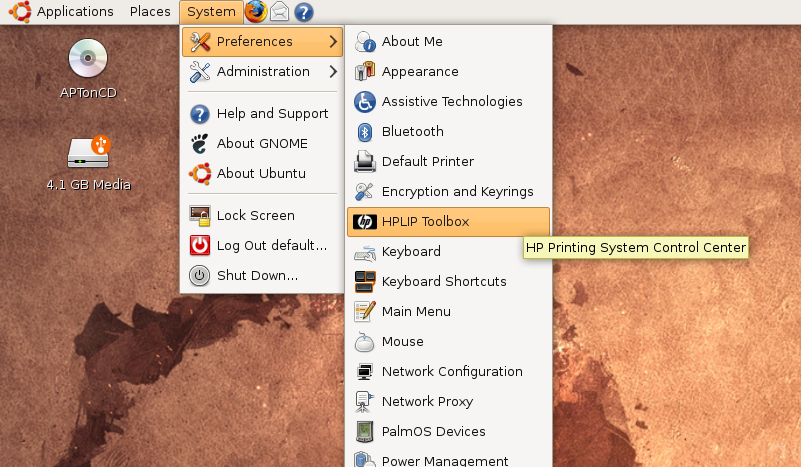Open About Ubuntu from System menu
Screen dimensions: 801x467
(x=261, y=173)
